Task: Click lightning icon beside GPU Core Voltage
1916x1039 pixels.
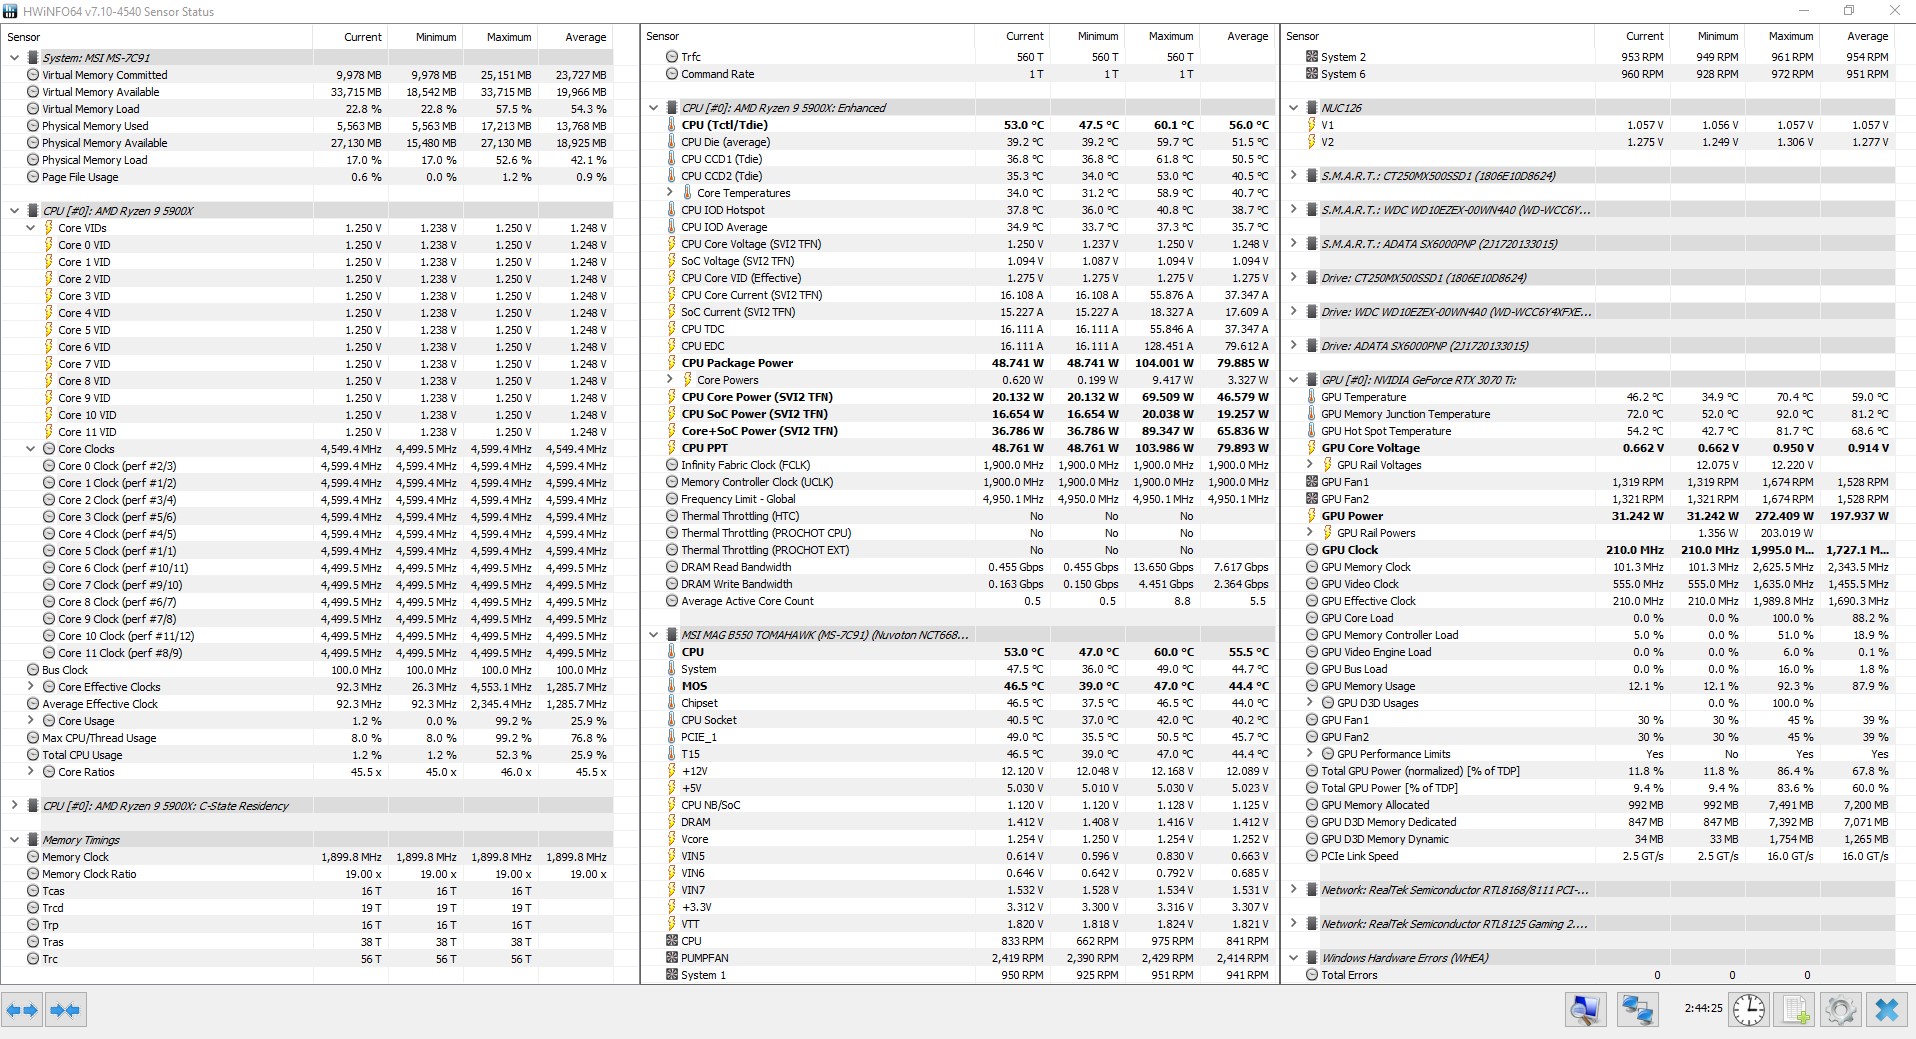Action: (1312, 448)
